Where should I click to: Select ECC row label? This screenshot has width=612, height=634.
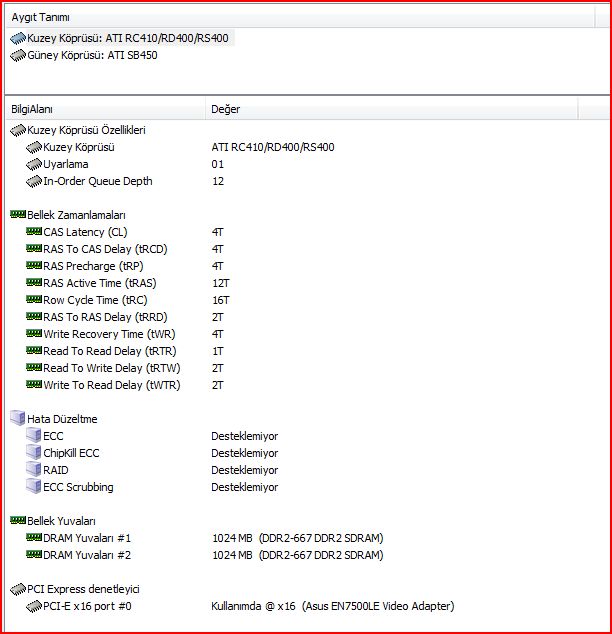click(x=53, y=436)
